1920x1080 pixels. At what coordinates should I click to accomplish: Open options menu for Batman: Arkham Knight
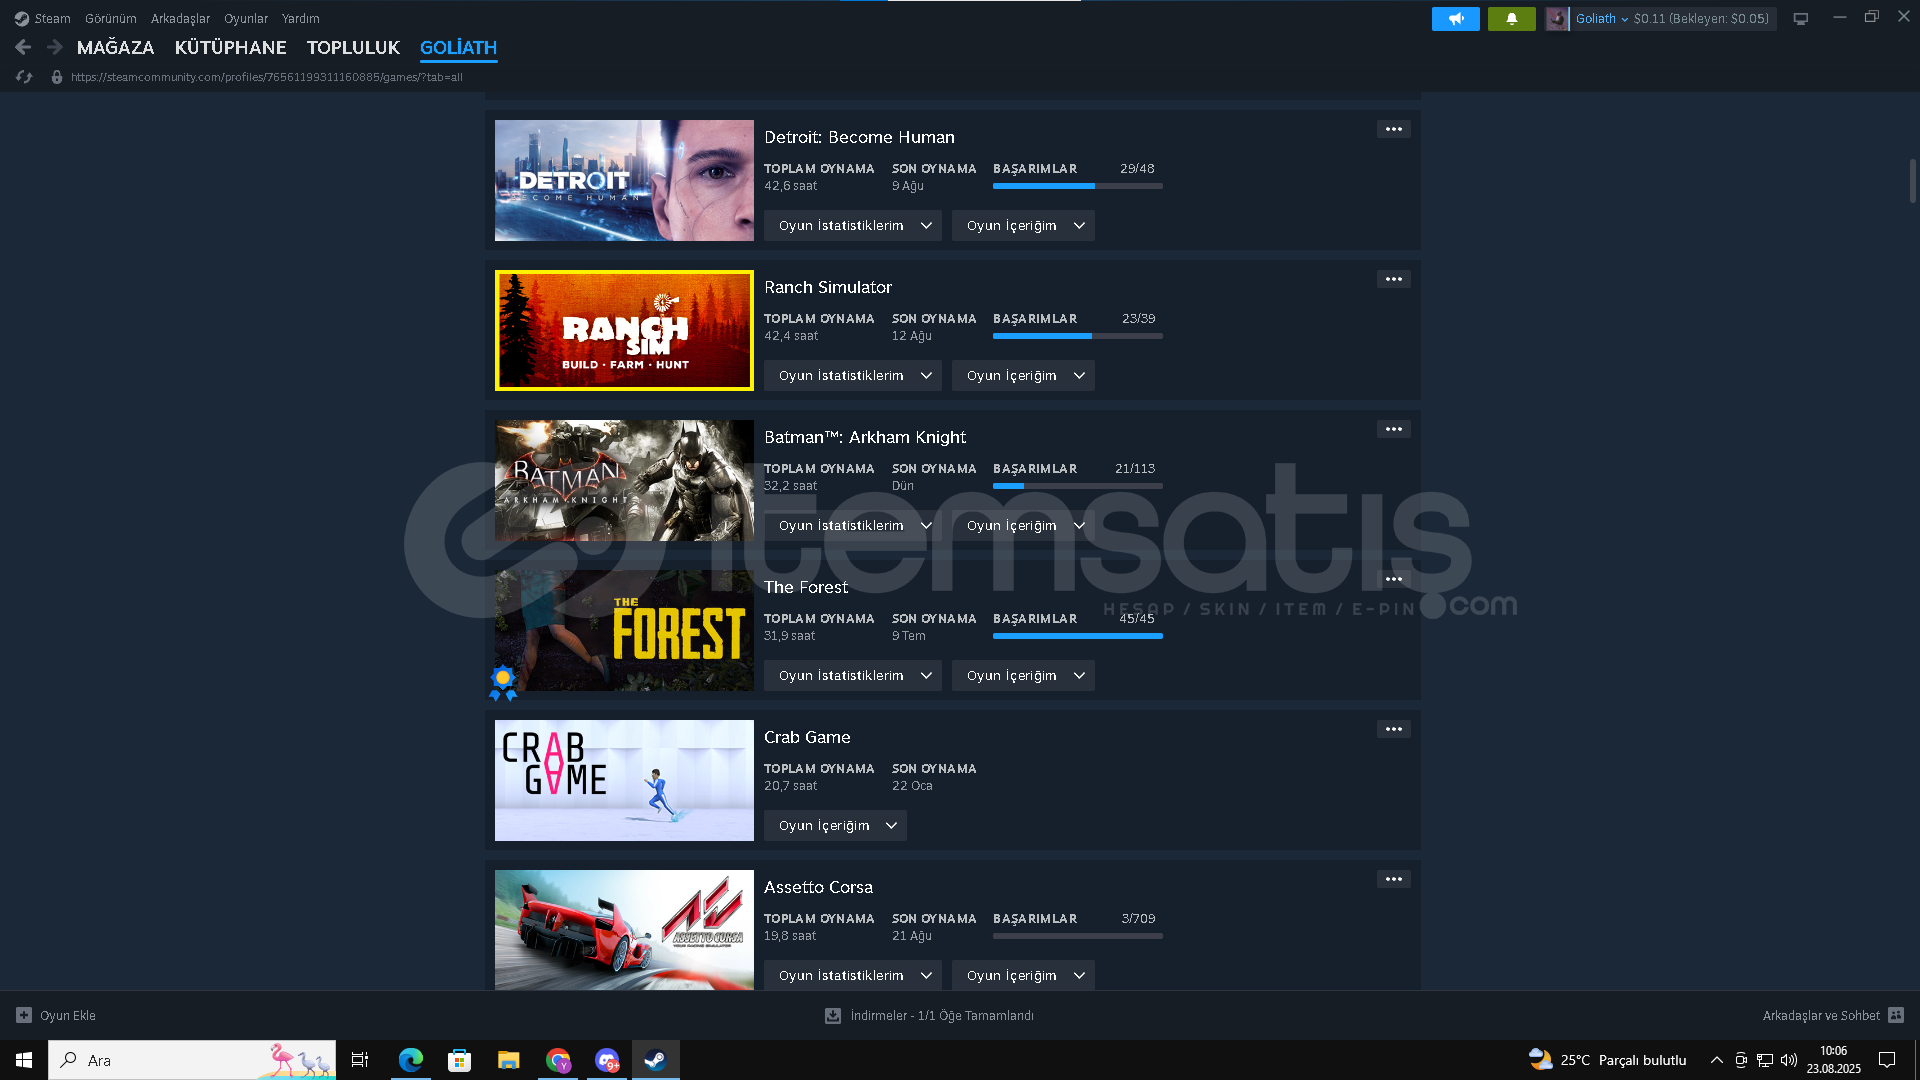coord(1394,429)
